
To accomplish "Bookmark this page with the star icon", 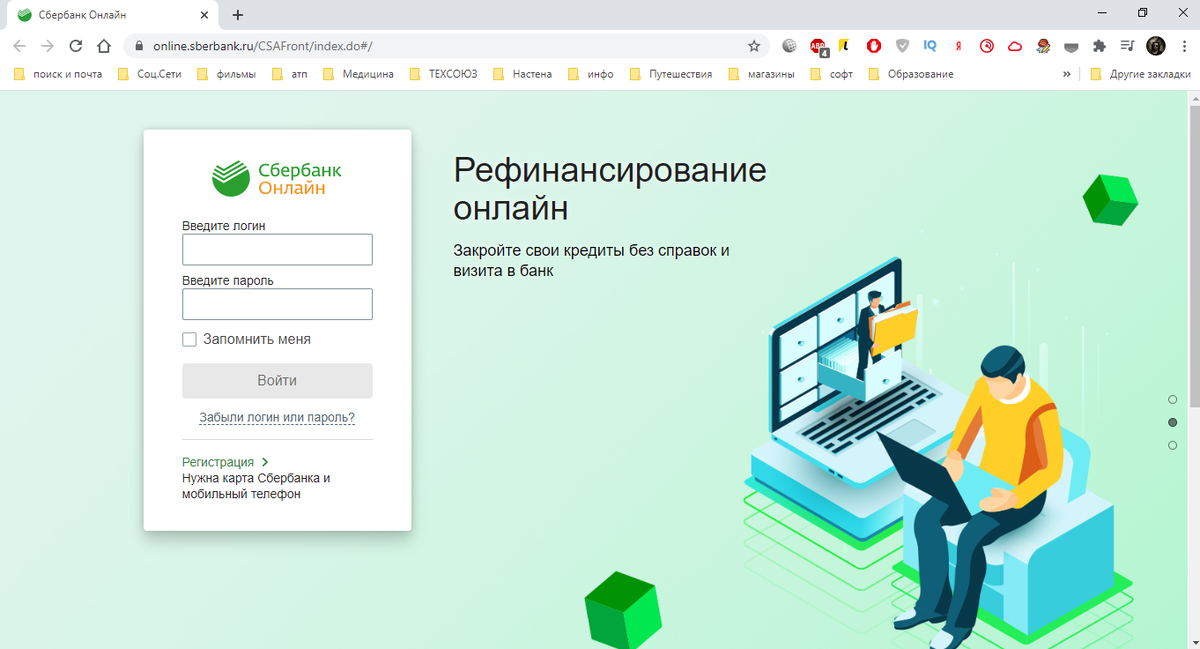I will 754,46.
